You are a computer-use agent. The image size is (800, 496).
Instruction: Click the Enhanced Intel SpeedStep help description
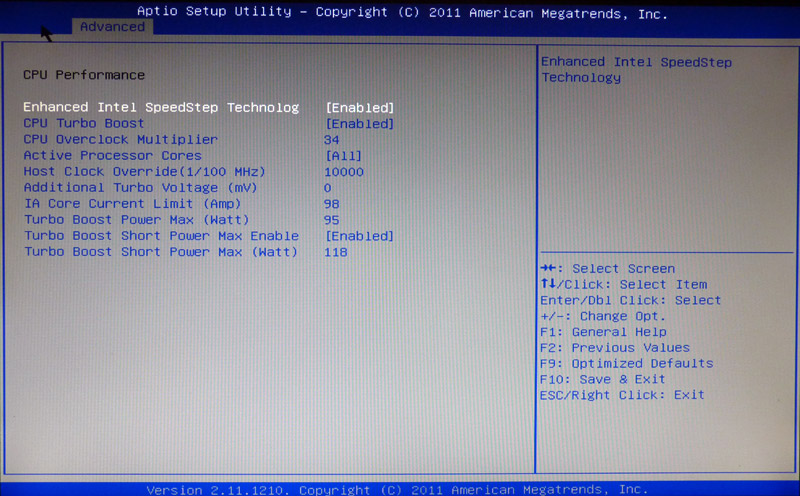(637, 69)
